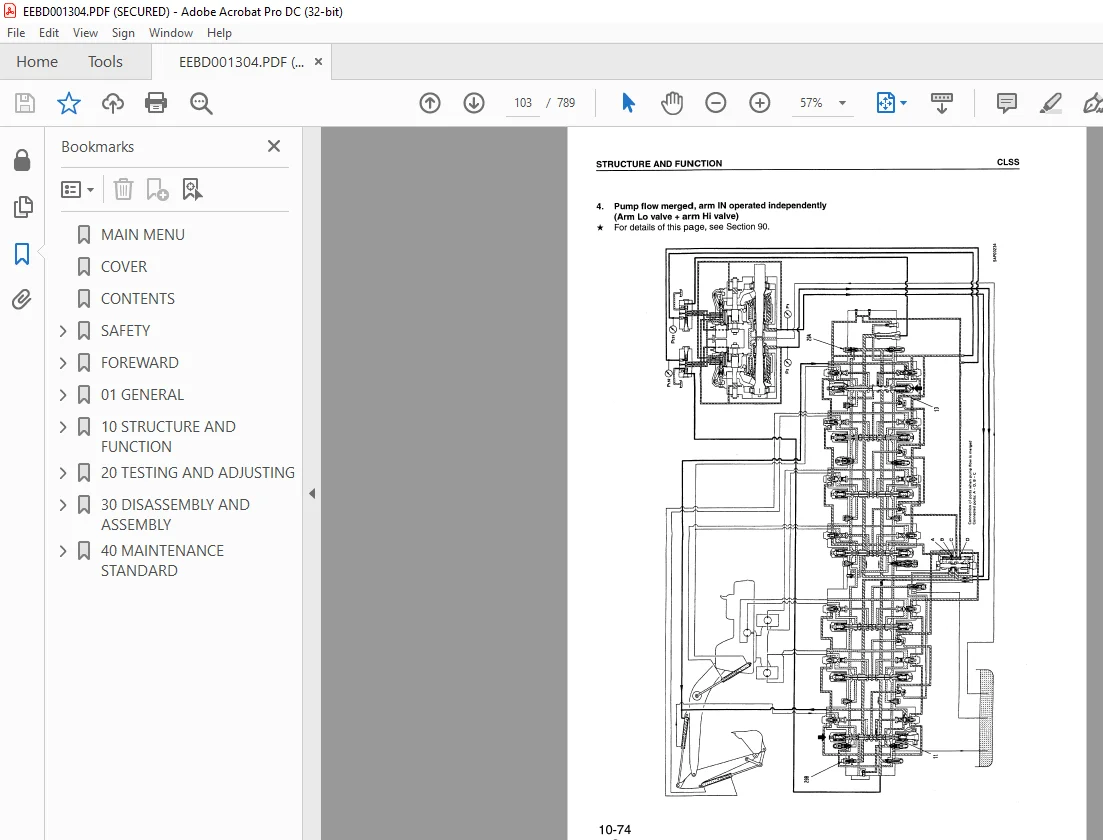
Task: Open the scrolling mode keyboard icon
Action: pyautogui.click(x=941, y=103)
